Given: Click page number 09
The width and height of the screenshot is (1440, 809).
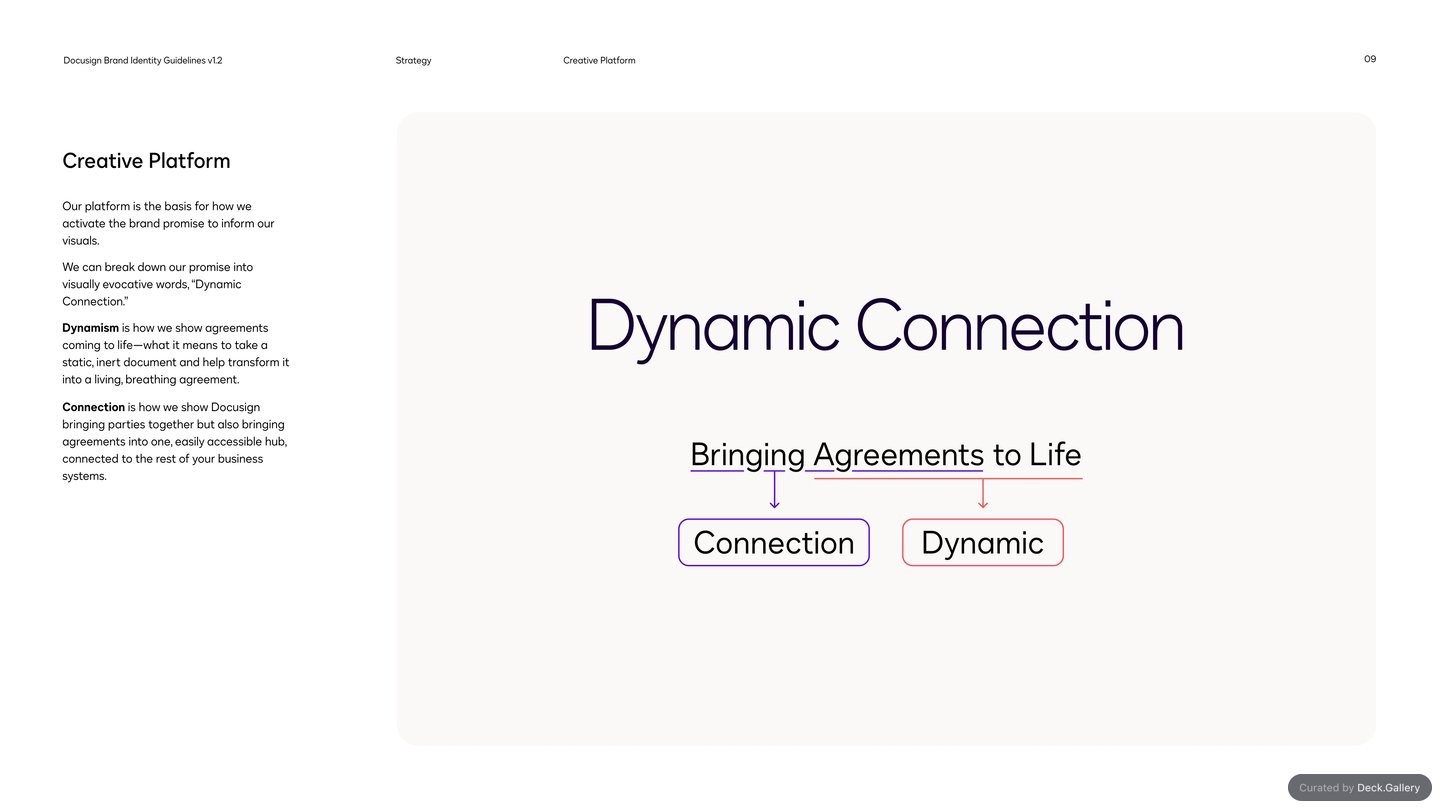Looking at the screenshot, I should point(1370,59).
